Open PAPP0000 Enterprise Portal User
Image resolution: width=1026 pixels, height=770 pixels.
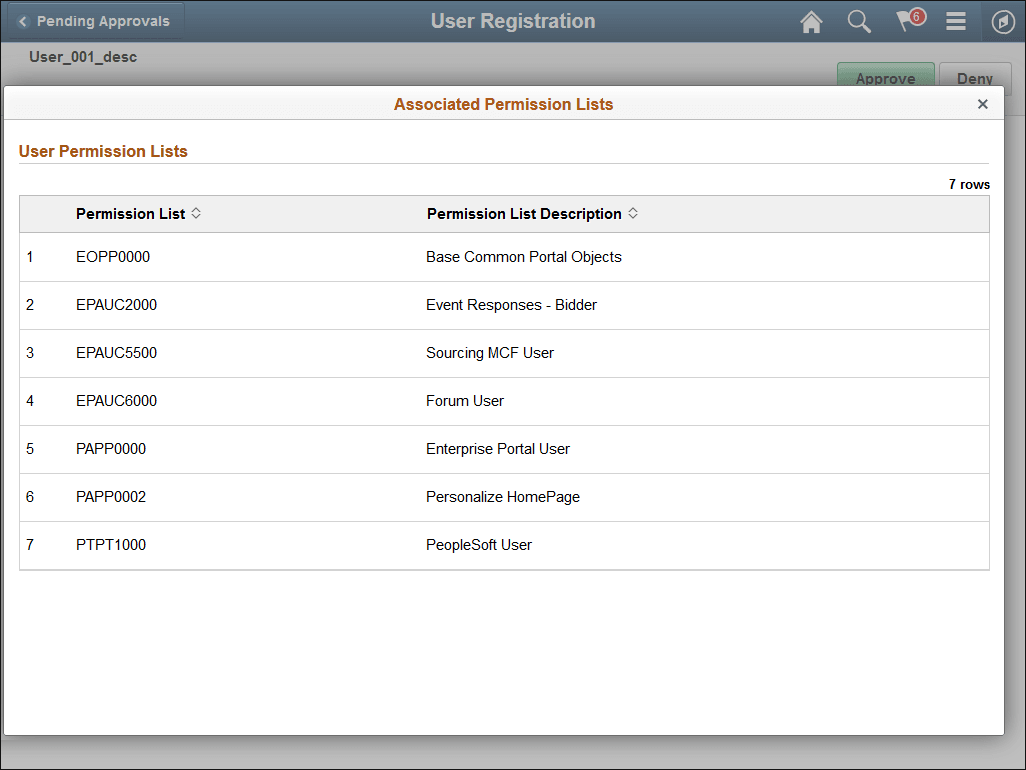point(110,449)
